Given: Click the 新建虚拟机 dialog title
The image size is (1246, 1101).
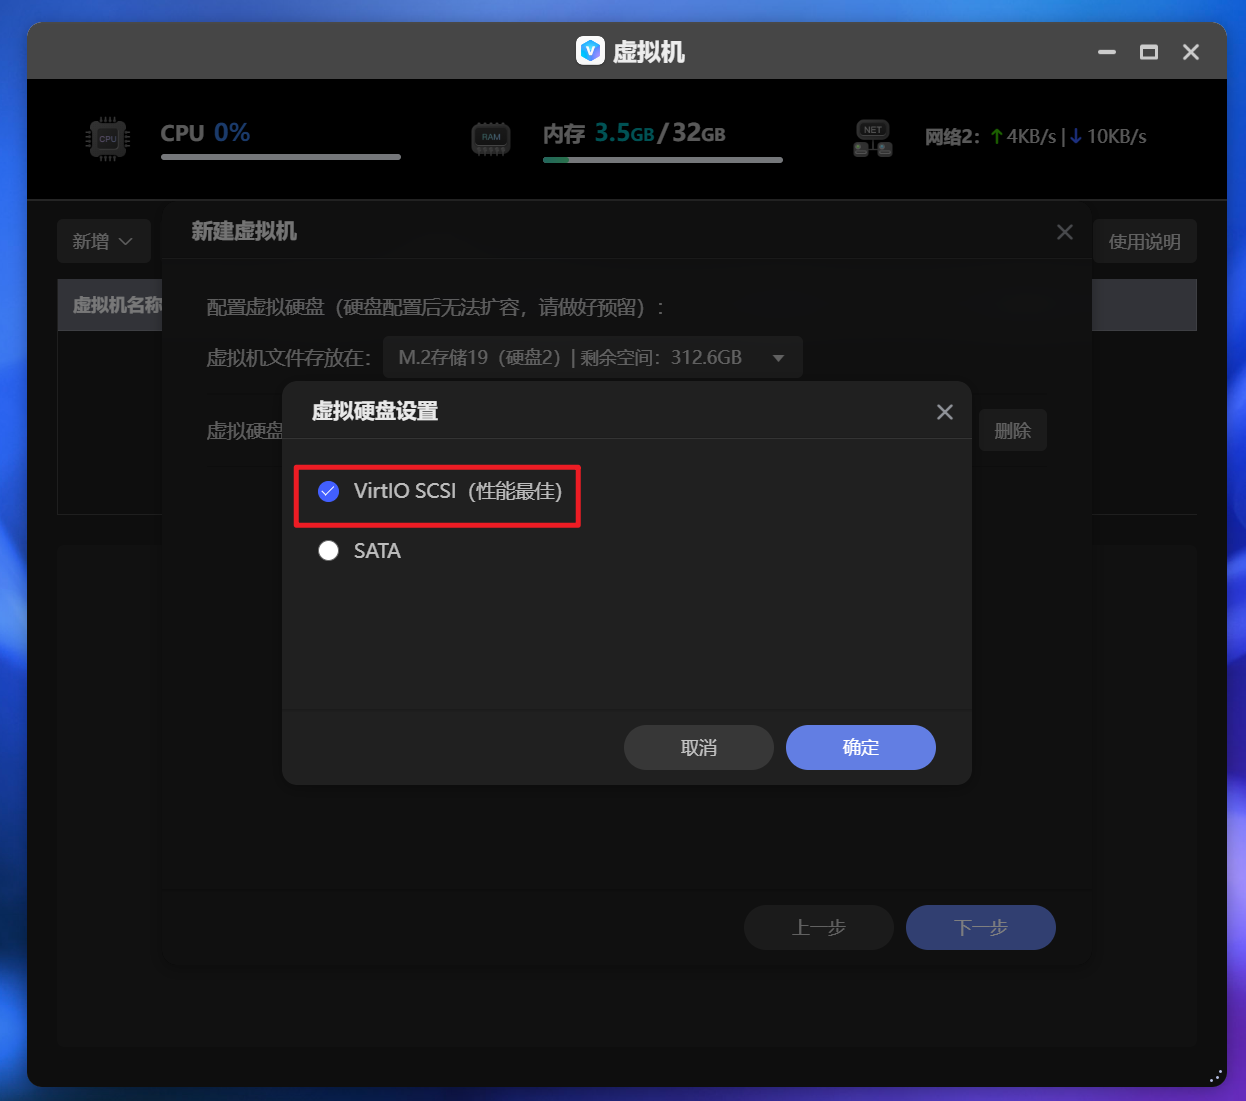Looking at the screenshot, I should 244,231.
